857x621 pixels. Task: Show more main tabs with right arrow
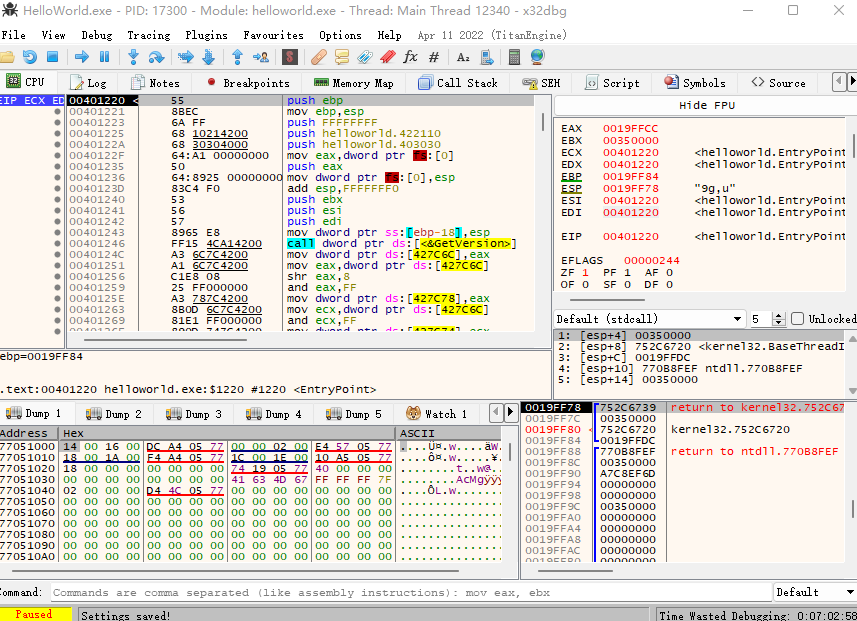pos(852,82)
